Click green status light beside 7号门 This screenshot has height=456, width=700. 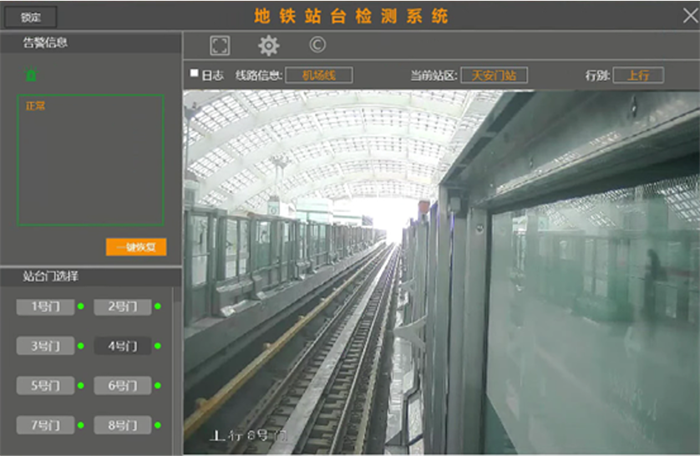(81, 426)
